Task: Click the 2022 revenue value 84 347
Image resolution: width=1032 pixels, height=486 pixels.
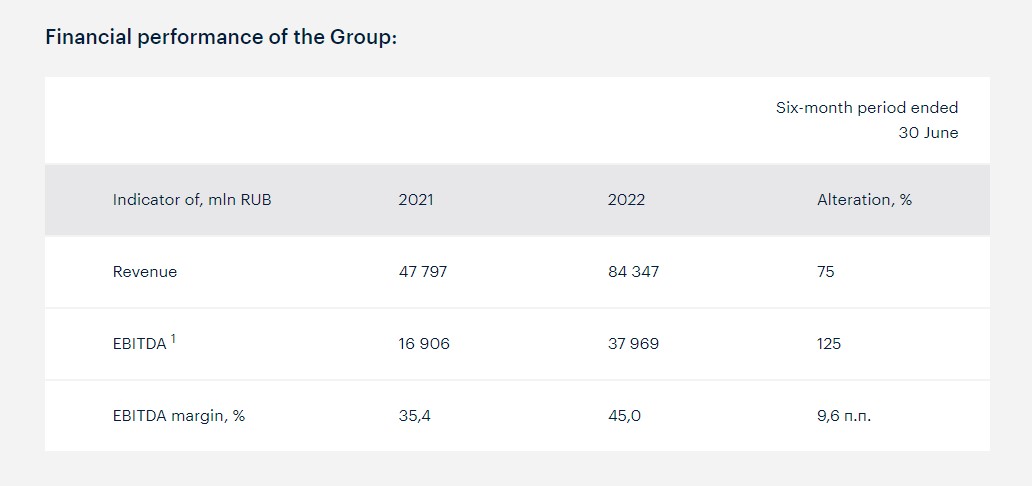Action: click(x=633, y=271)
